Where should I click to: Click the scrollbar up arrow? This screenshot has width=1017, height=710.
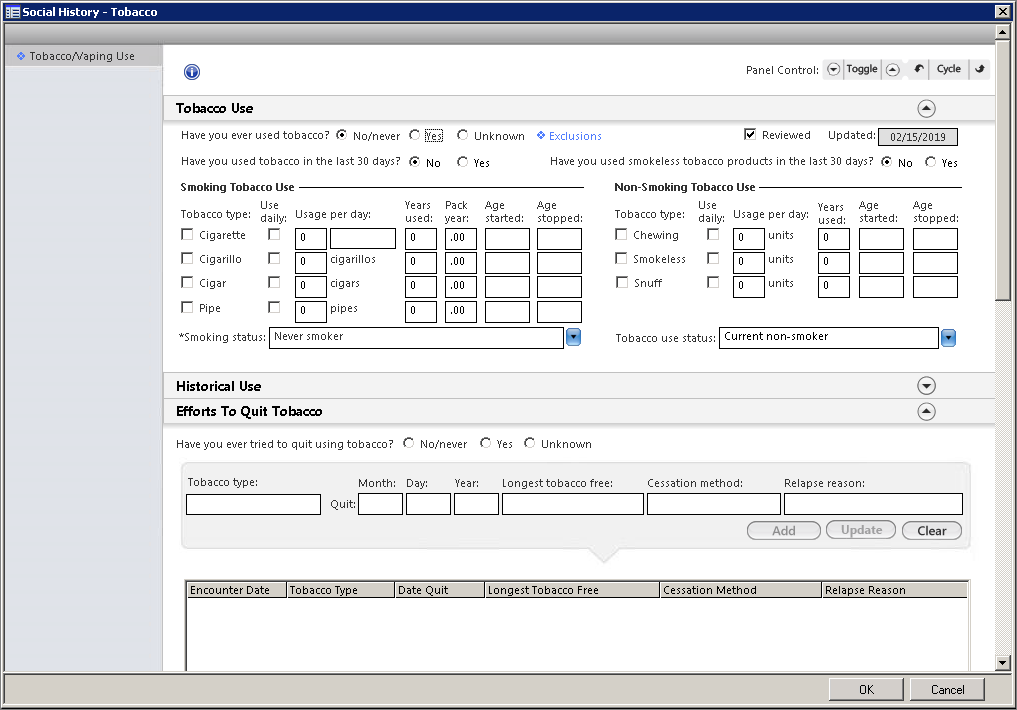(x=1003, y=32)
